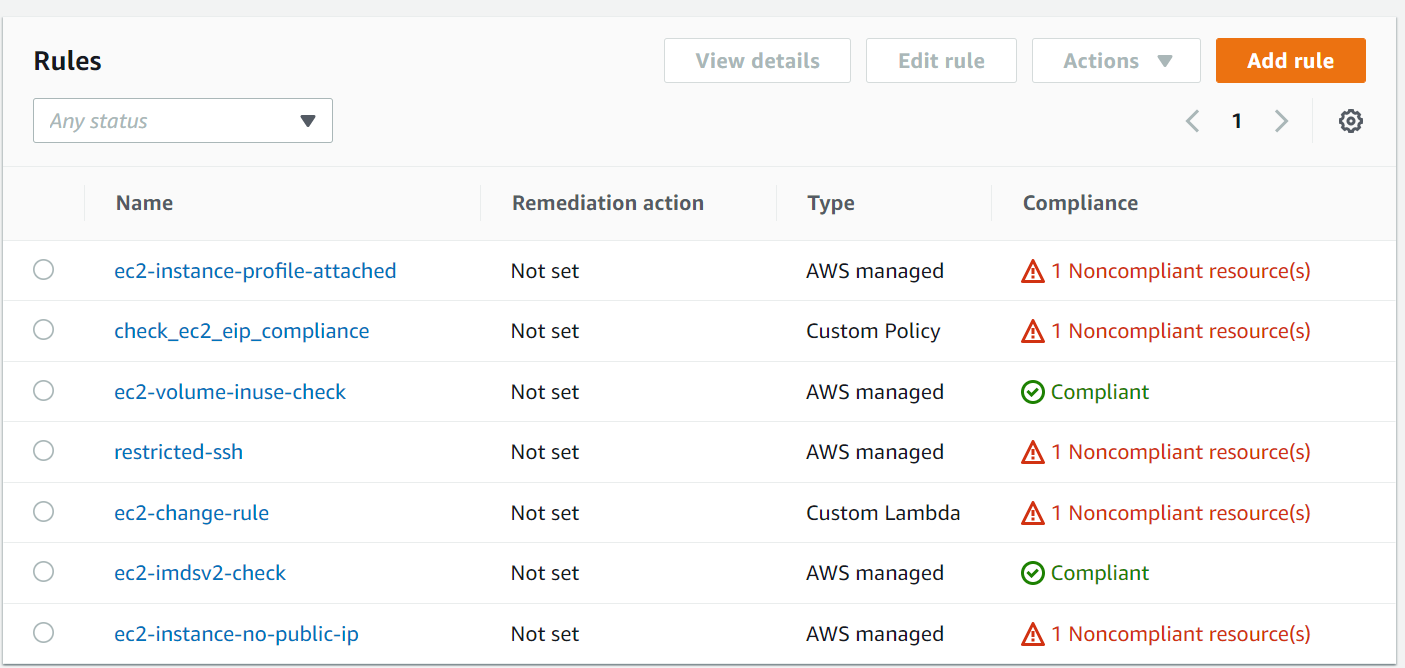Image resolution: width=1405 pixels, height=668 pixels.
Task: Click the green Compliant check icon for ec2-volume-inuse-check
Action: [1032, 391]
